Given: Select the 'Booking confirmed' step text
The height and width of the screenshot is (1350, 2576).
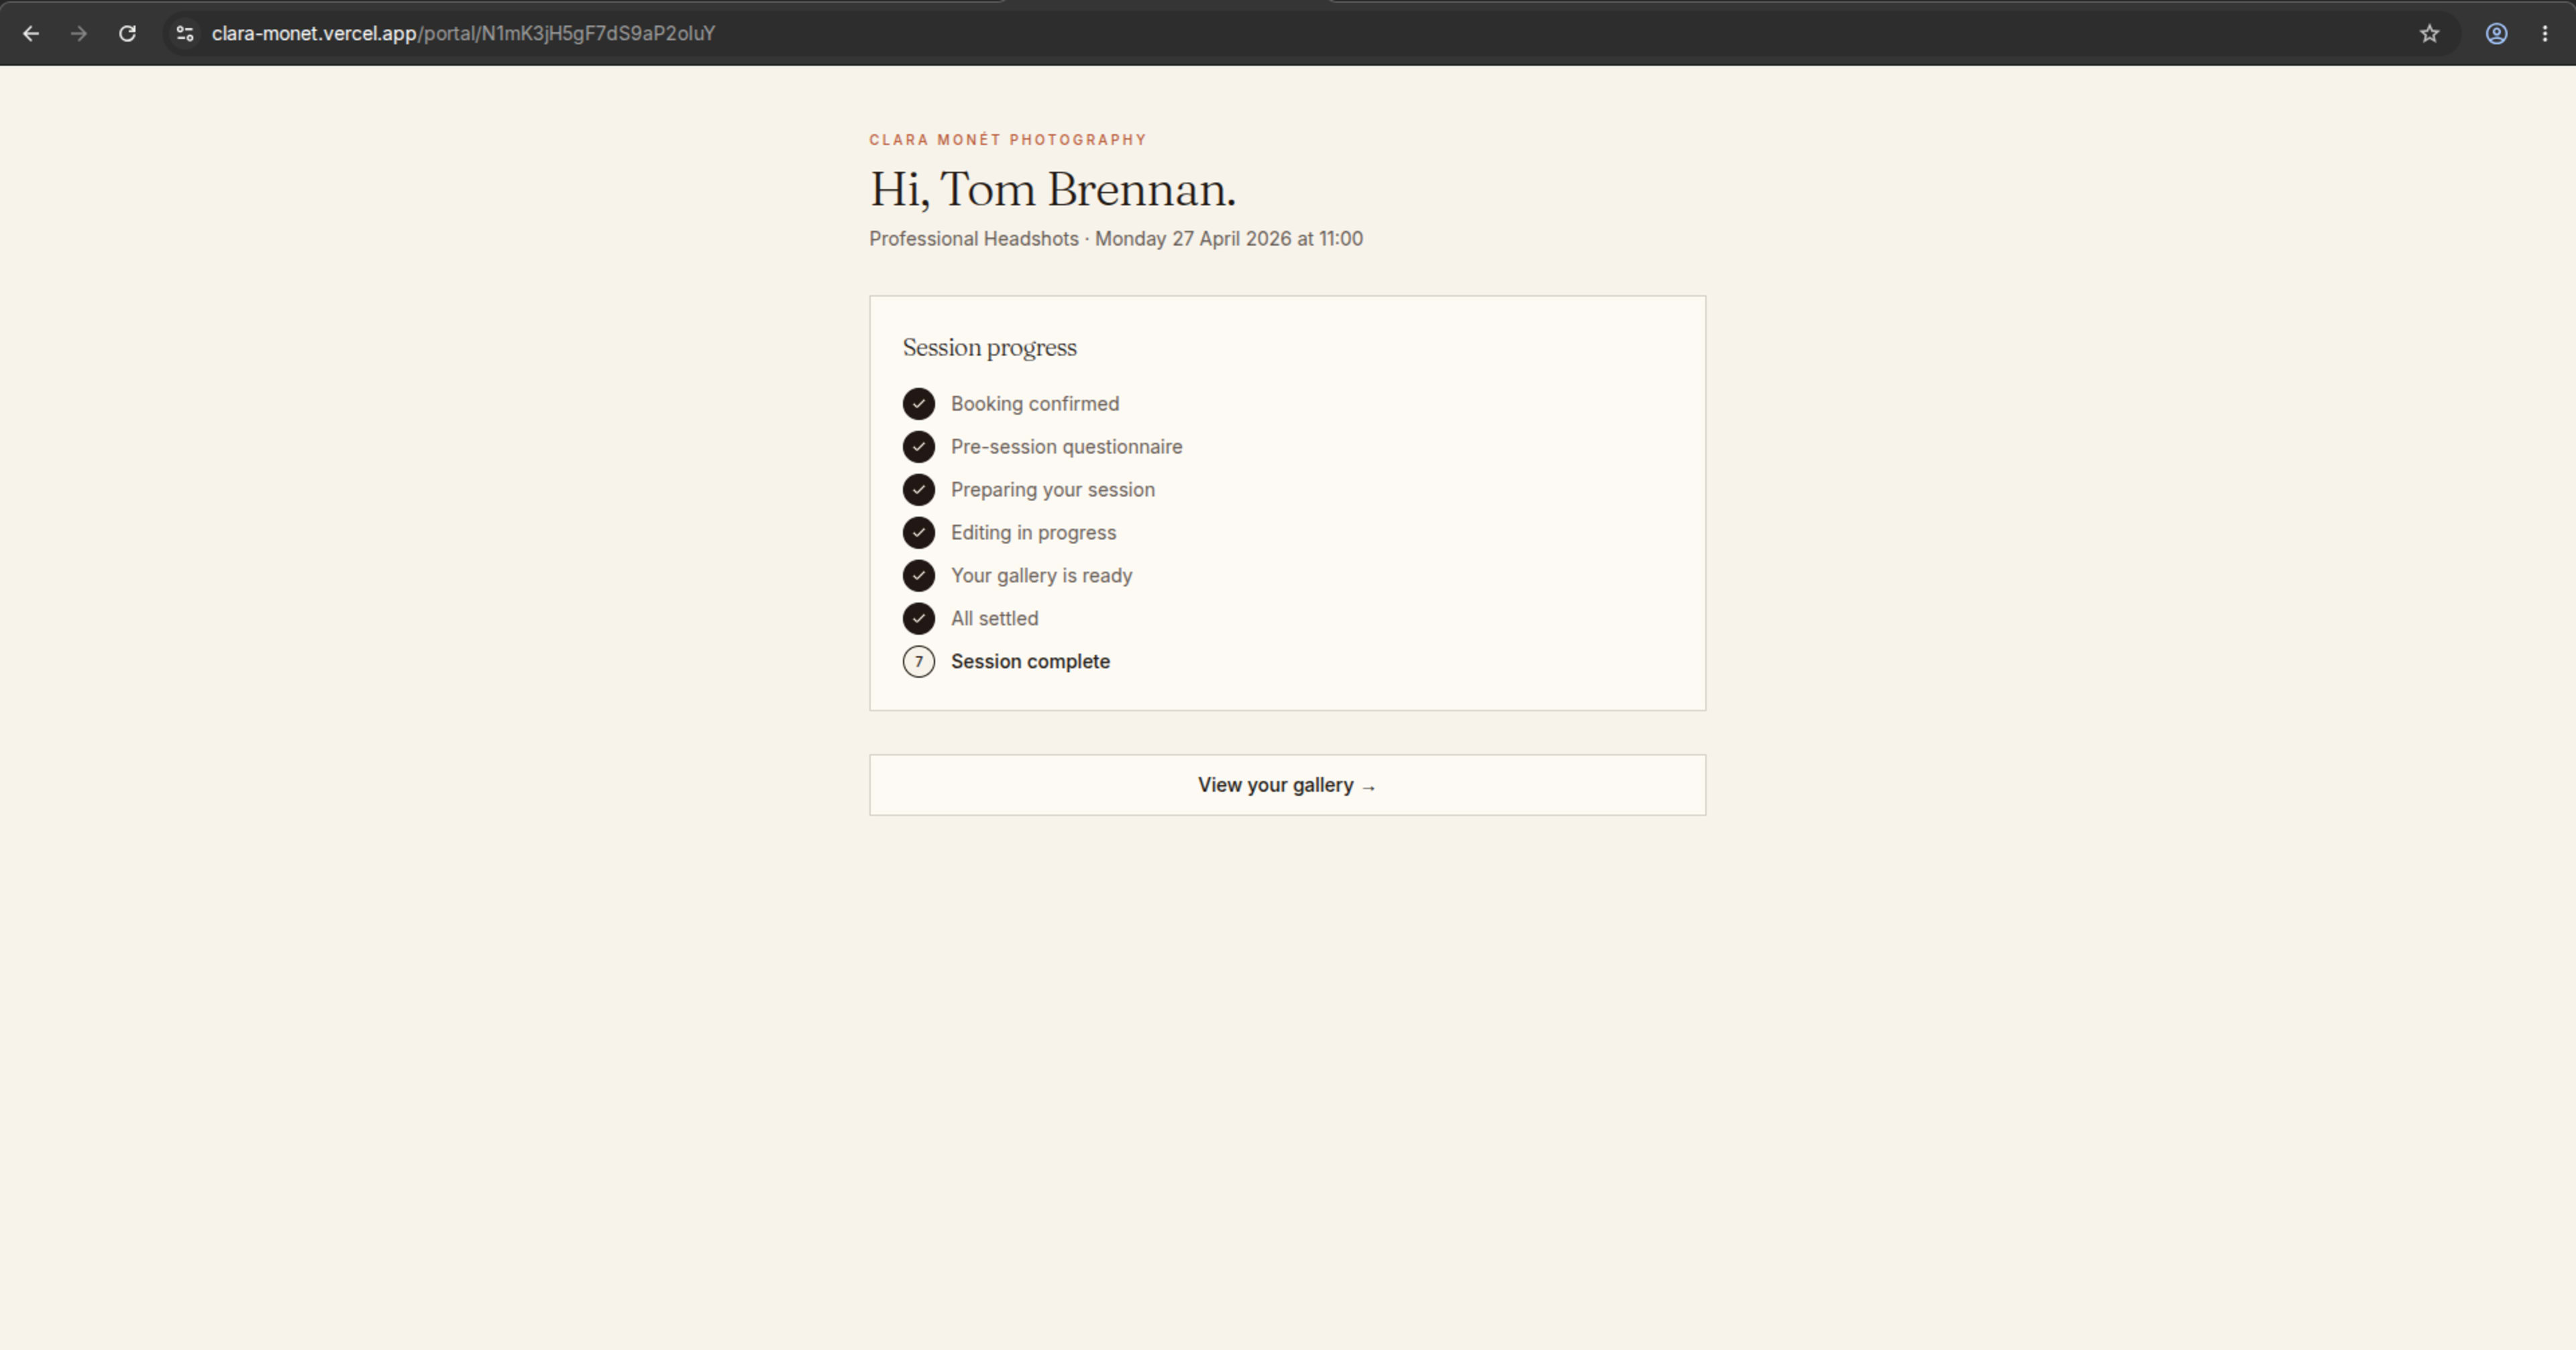Looking at the screenshot, I should [1035, 404].
